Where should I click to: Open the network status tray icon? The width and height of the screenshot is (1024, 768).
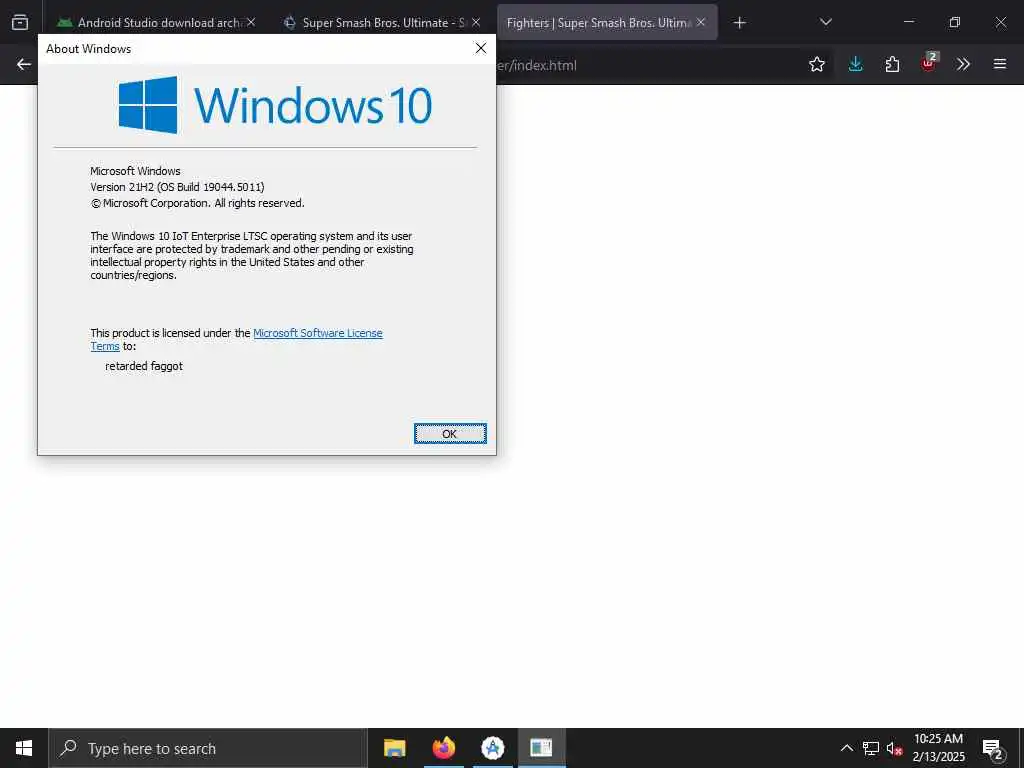871,748
